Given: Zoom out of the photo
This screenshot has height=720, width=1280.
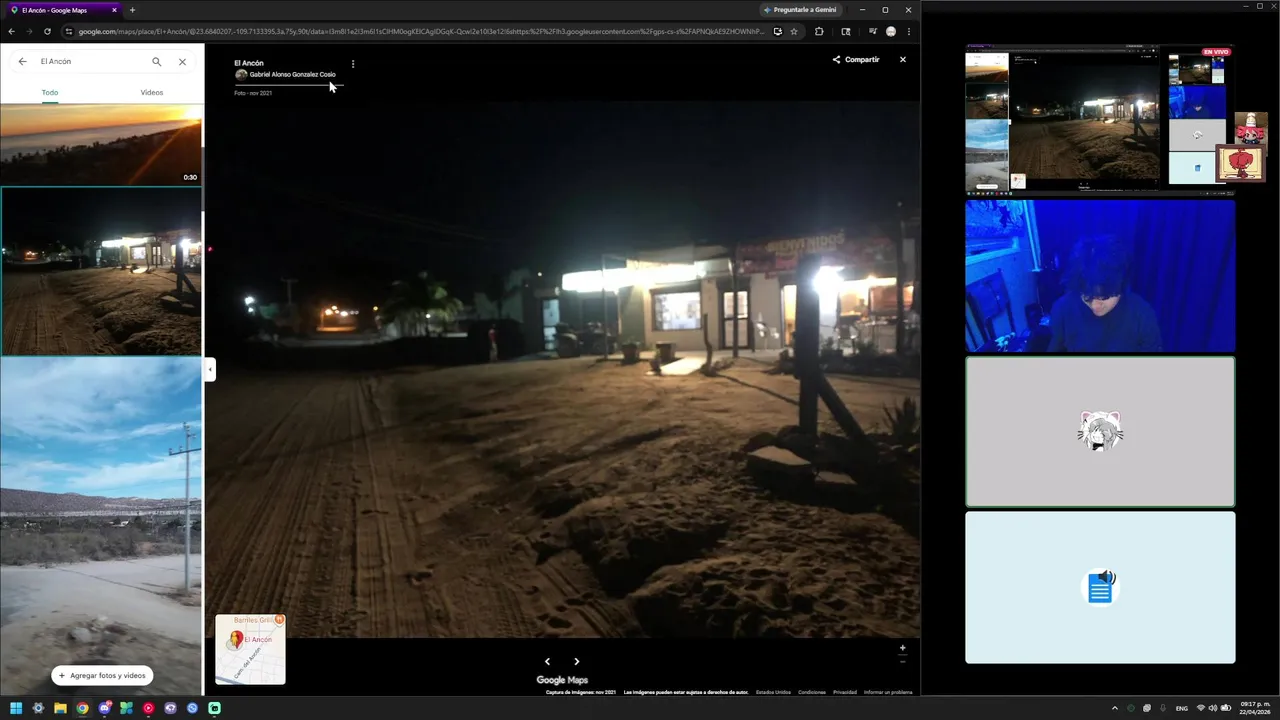Looking at the screenshot, I should click(902, 661).
